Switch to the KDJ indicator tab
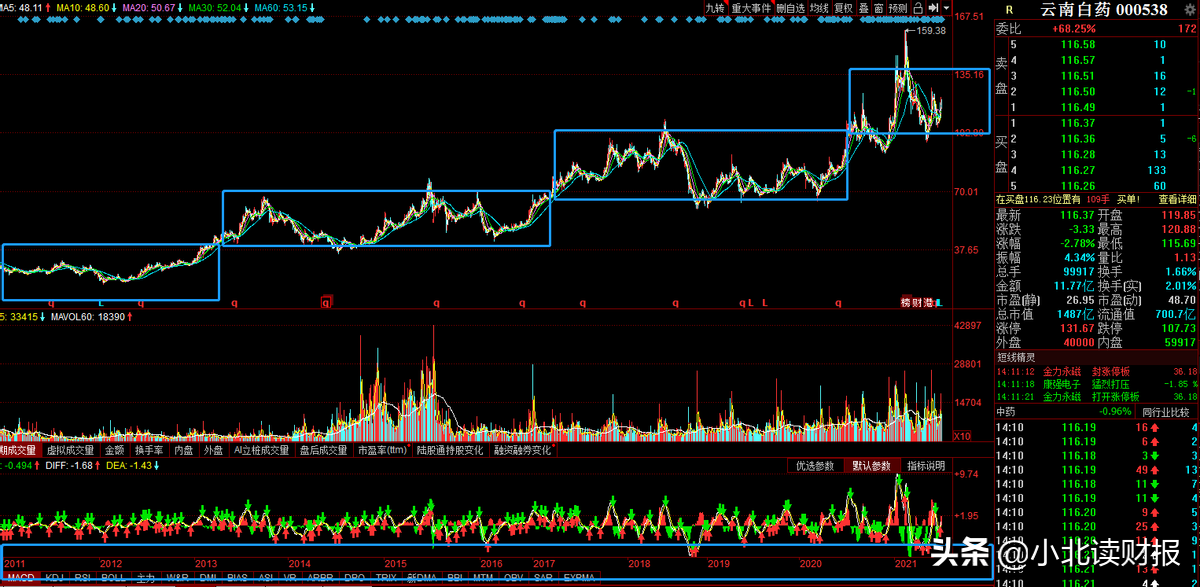Screen dimensions: 1200x587 point(54,578)
